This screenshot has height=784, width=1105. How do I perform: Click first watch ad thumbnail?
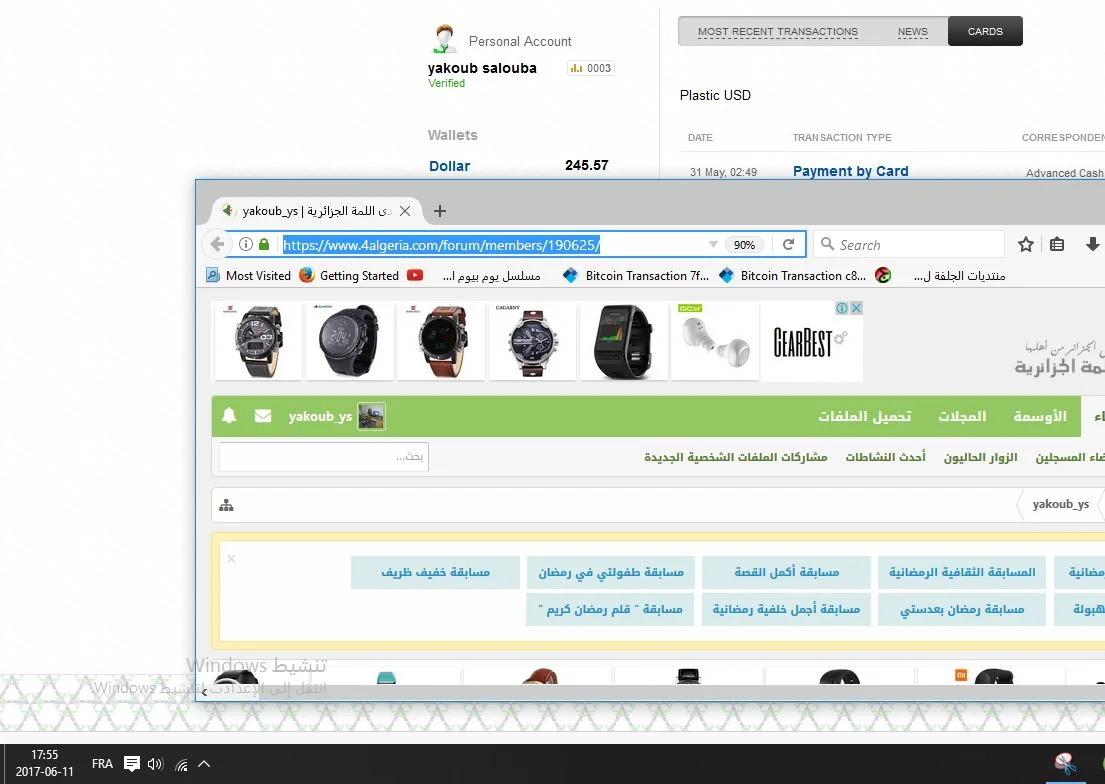pyautogui.click(x=258, y=341)
